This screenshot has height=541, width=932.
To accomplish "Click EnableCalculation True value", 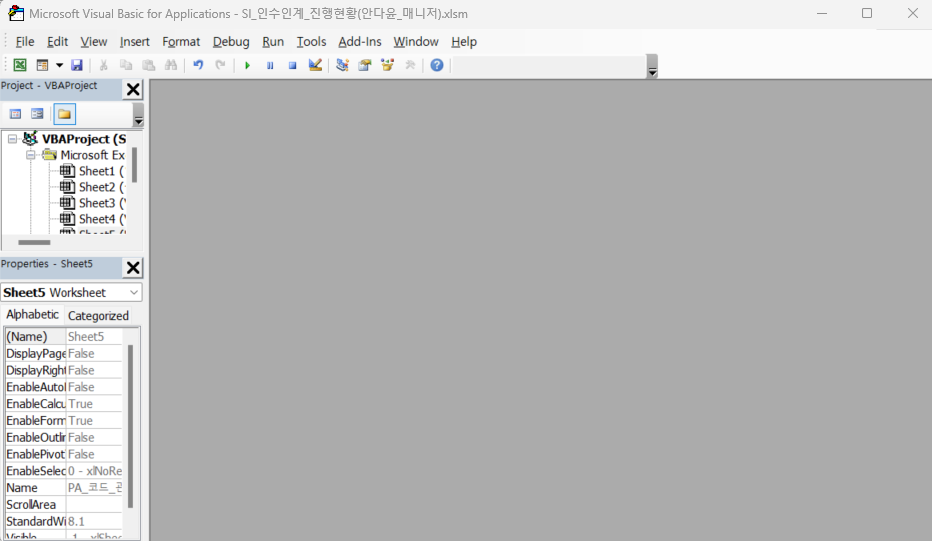I will [x=94, y=404].
